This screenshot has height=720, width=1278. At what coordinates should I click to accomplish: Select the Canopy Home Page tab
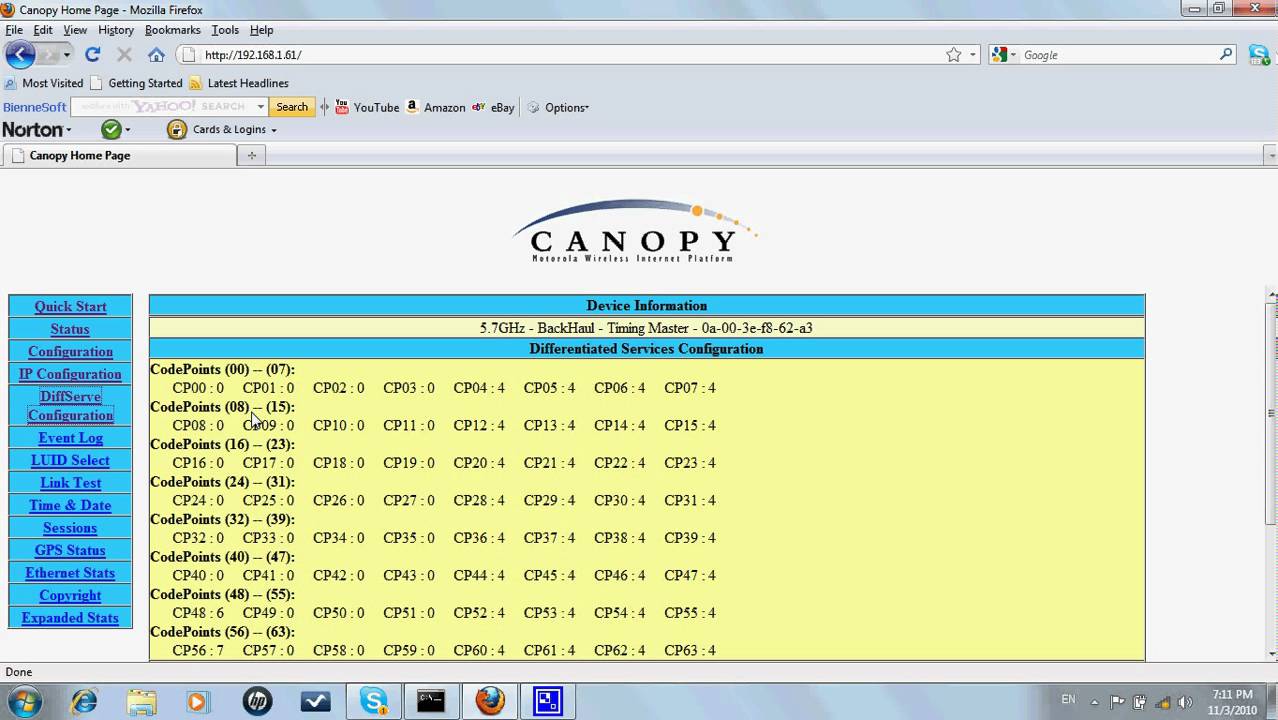[120, 155]
